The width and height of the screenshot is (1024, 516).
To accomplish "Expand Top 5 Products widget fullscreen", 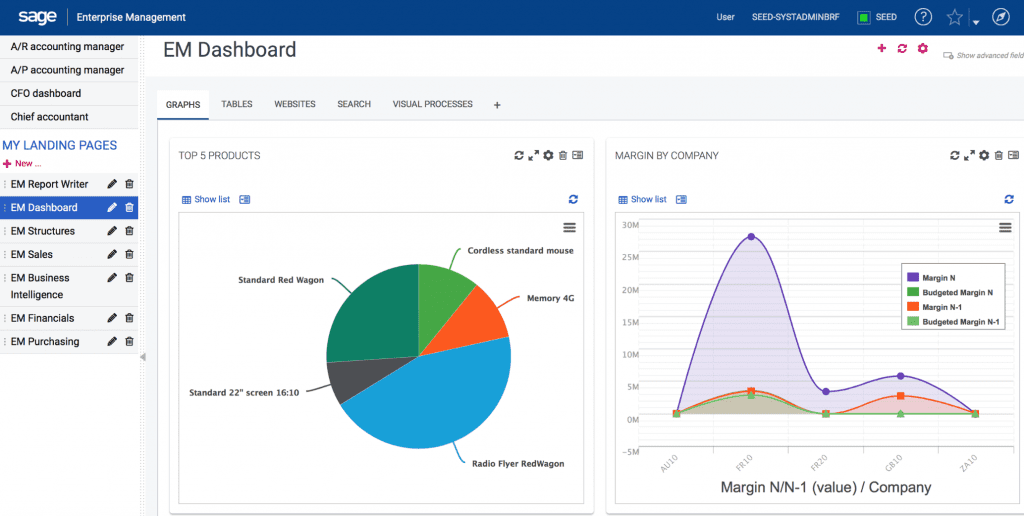I will pos(534,155).
